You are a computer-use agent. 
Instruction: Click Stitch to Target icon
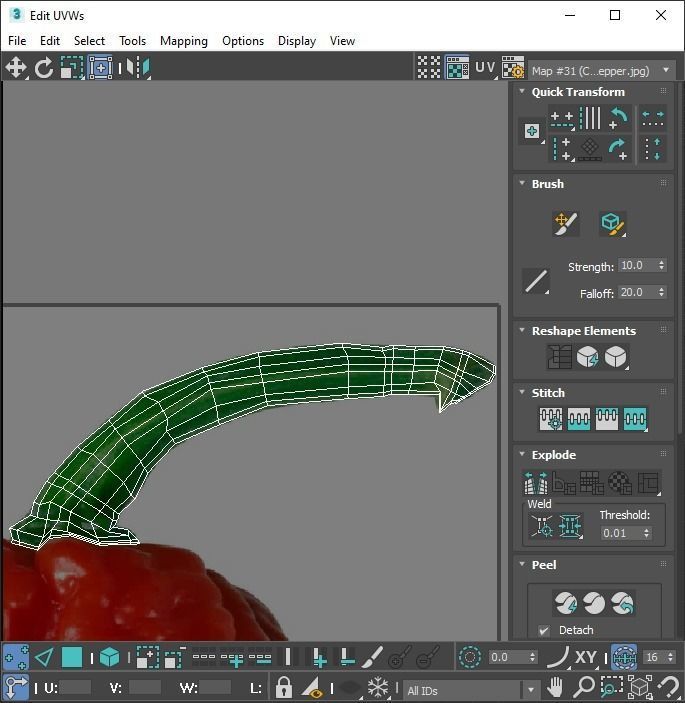click(551, 419)
